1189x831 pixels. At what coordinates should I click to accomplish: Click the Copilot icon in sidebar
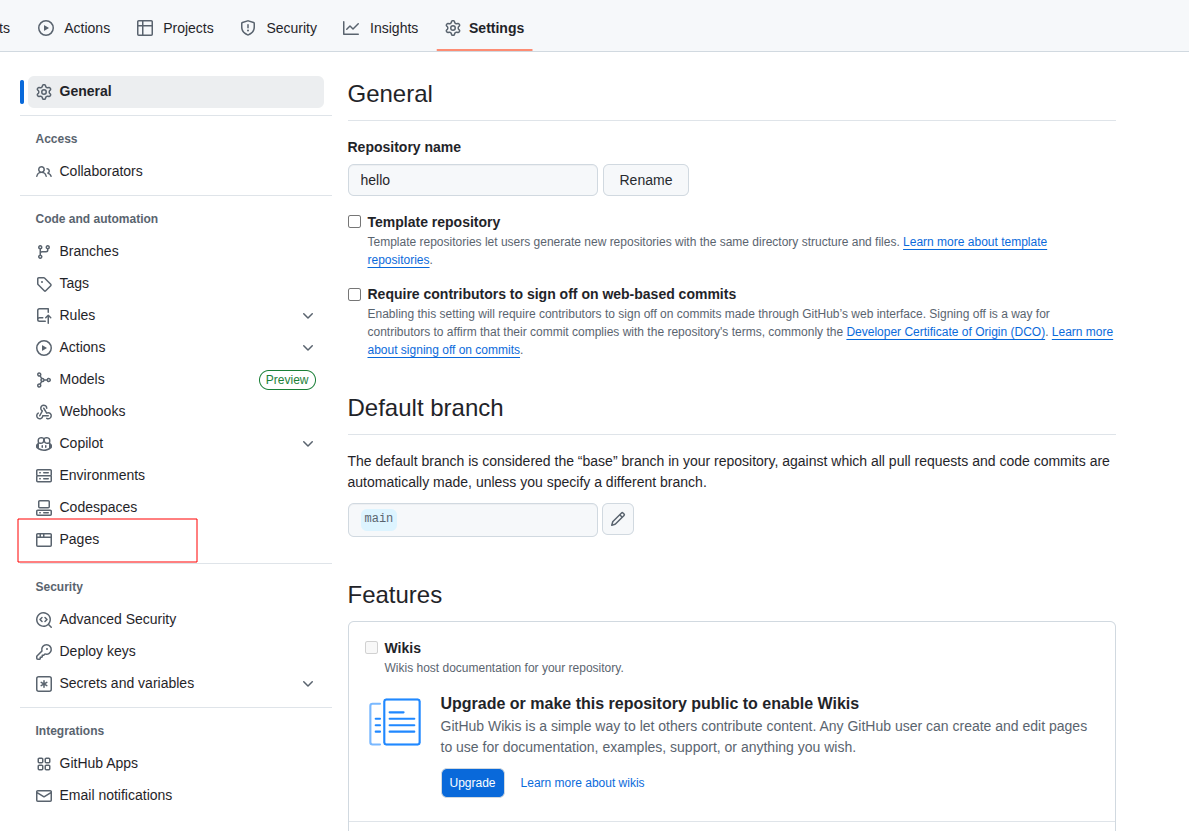(x=44, y=444)
